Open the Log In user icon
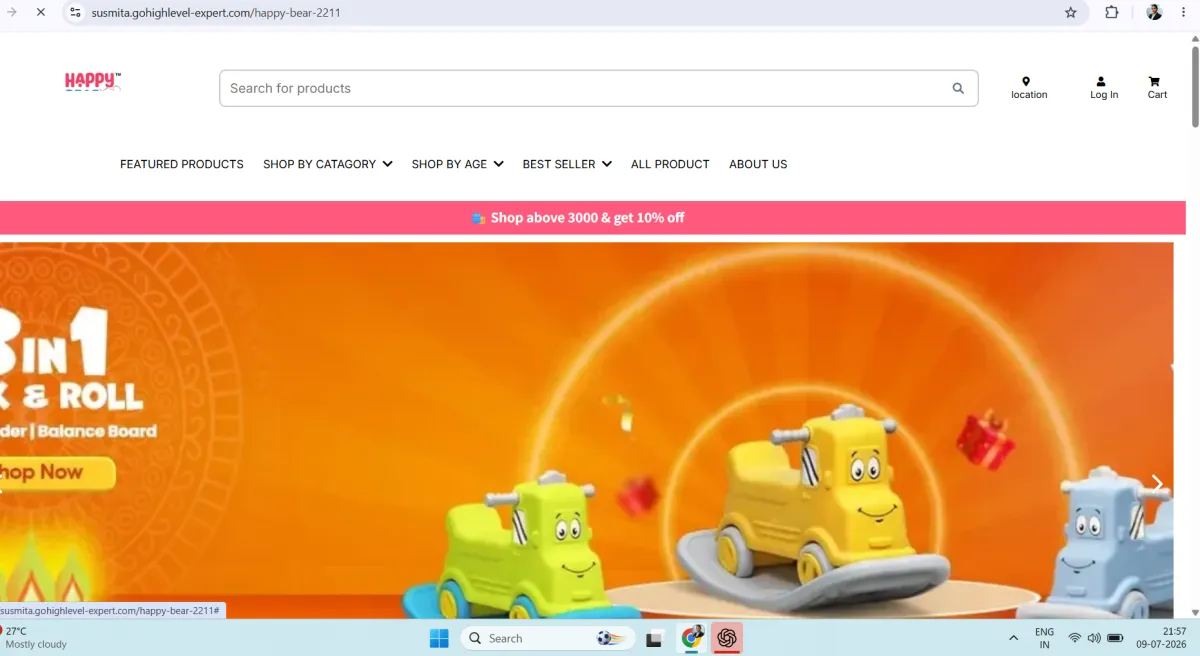The width and height of the screenshot is (1200, 656). point(1101,82)
